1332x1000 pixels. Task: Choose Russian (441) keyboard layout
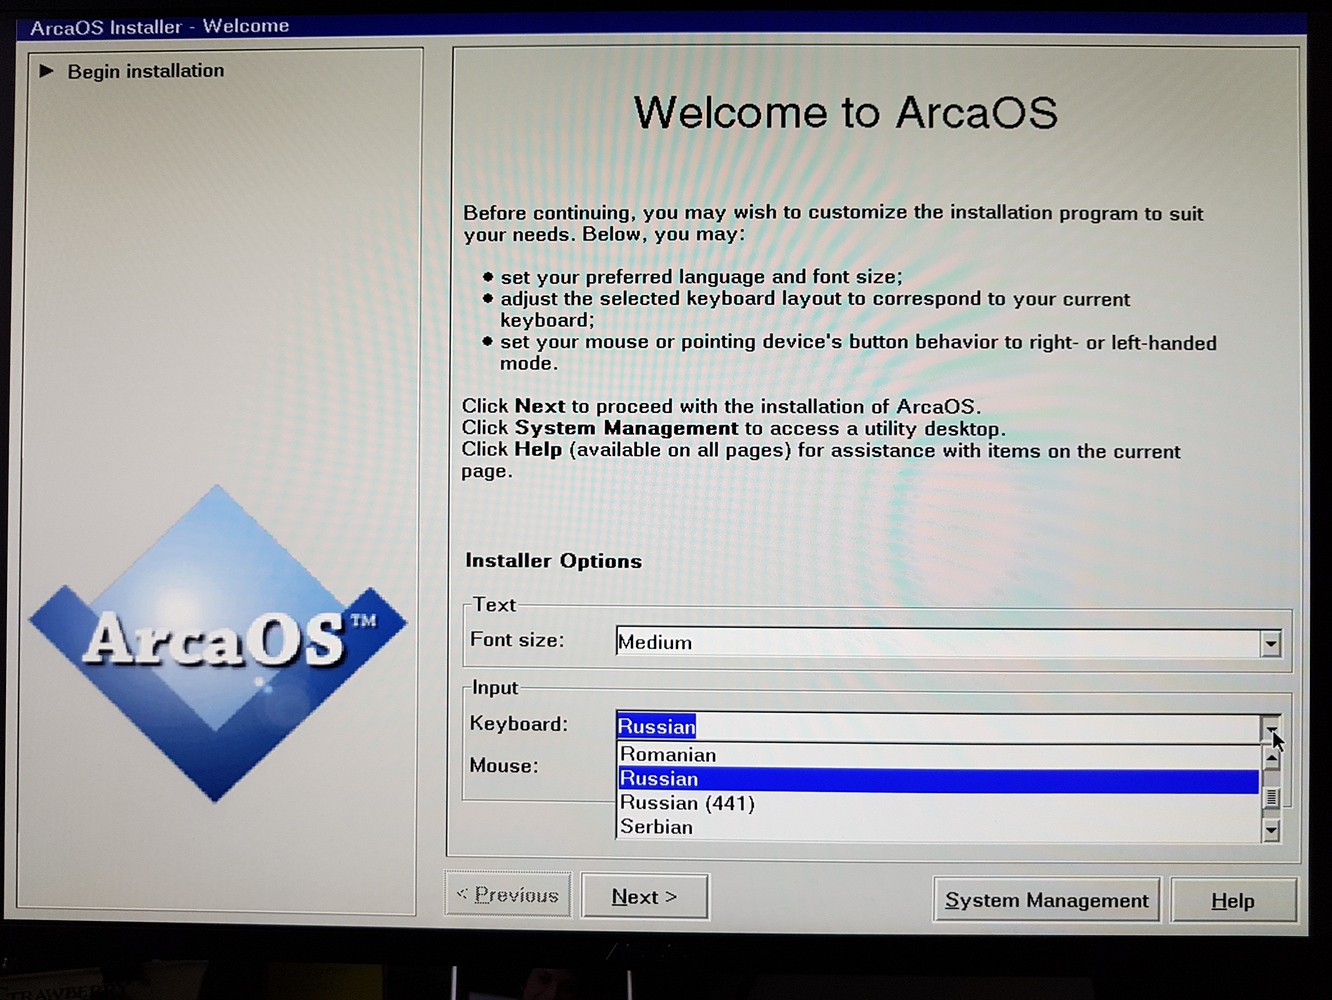(937, 803)
